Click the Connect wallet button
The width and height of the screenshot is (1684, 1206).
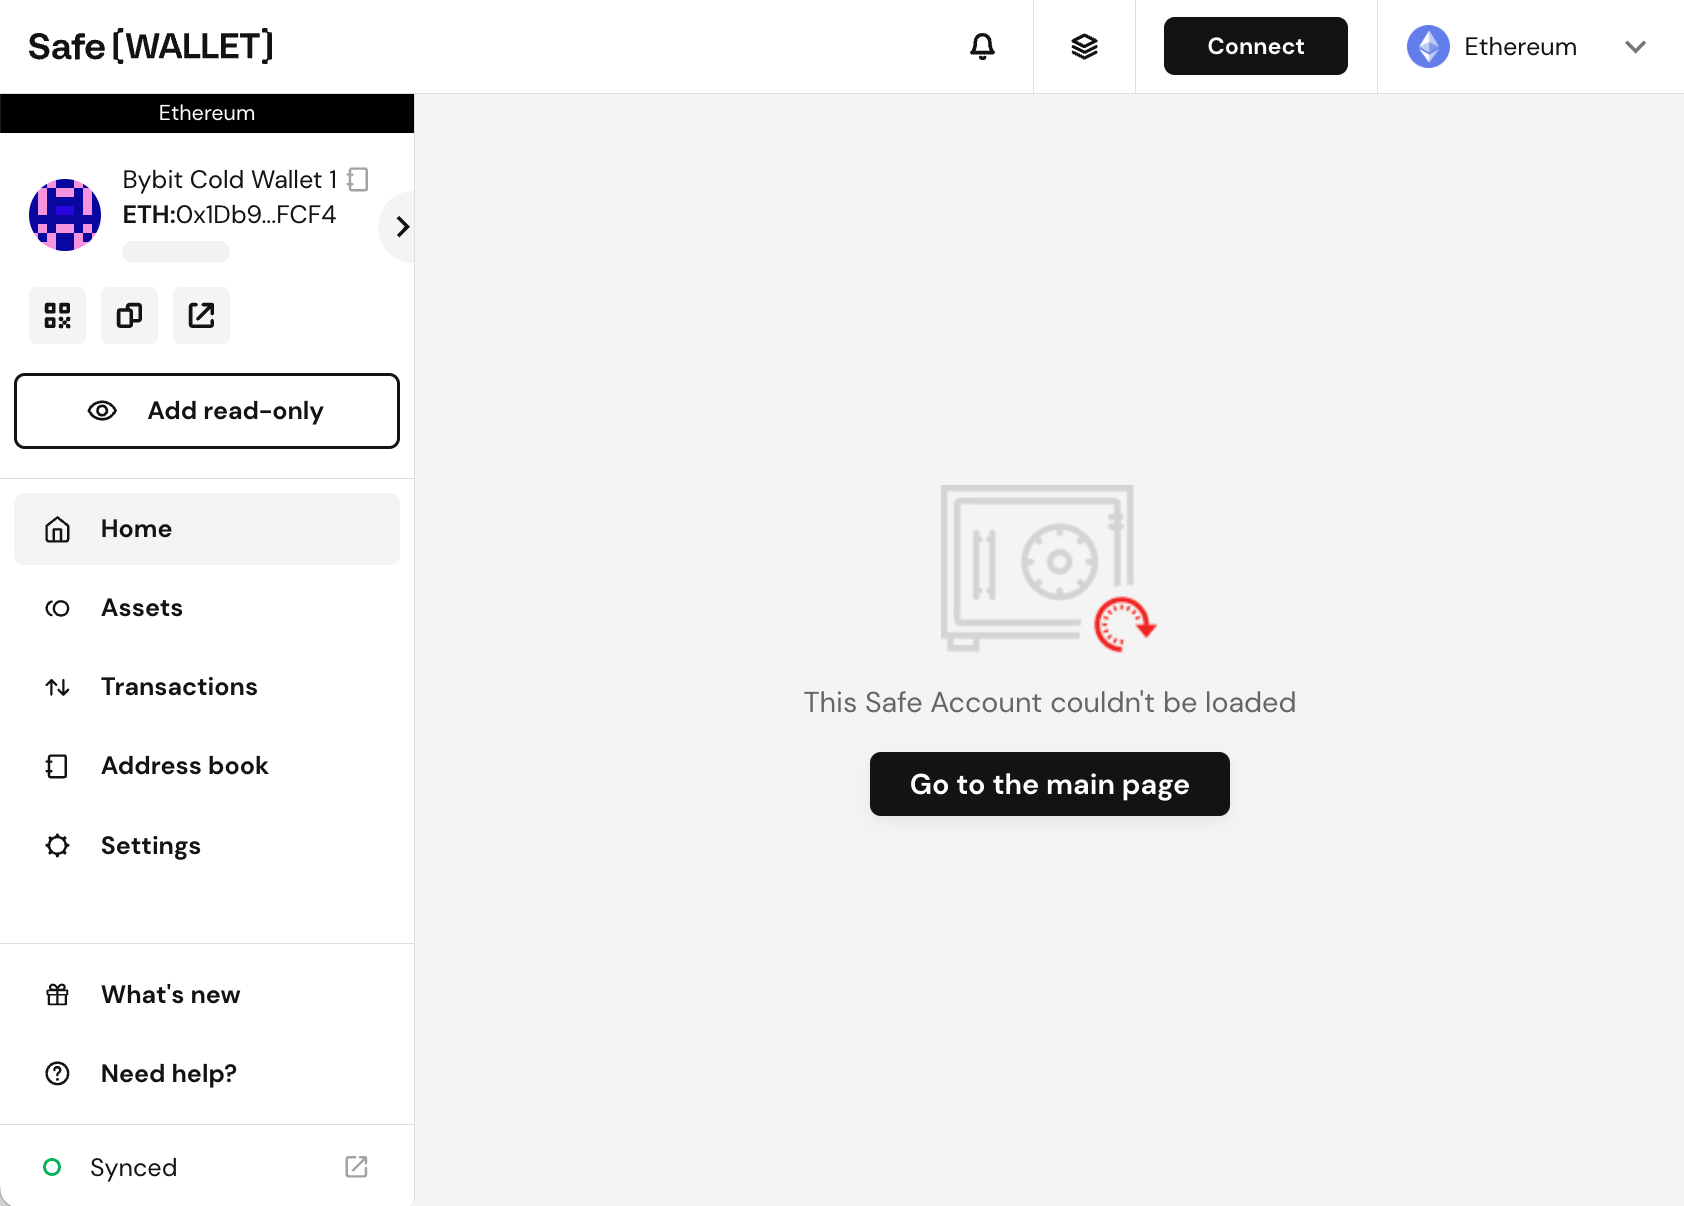point(1256,46)
